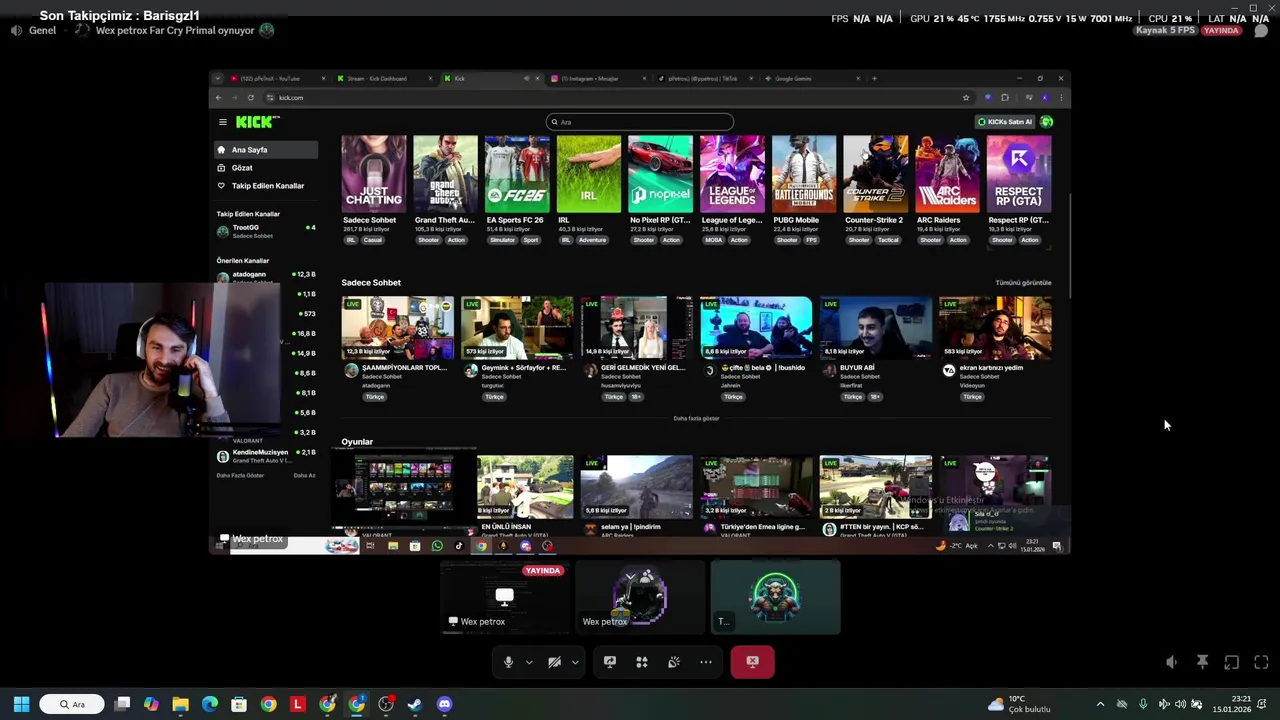Viewport: 1280px width, 720px height.
Task: Turn on the camera
Action: pyautogui.click(x=554, y=662)
